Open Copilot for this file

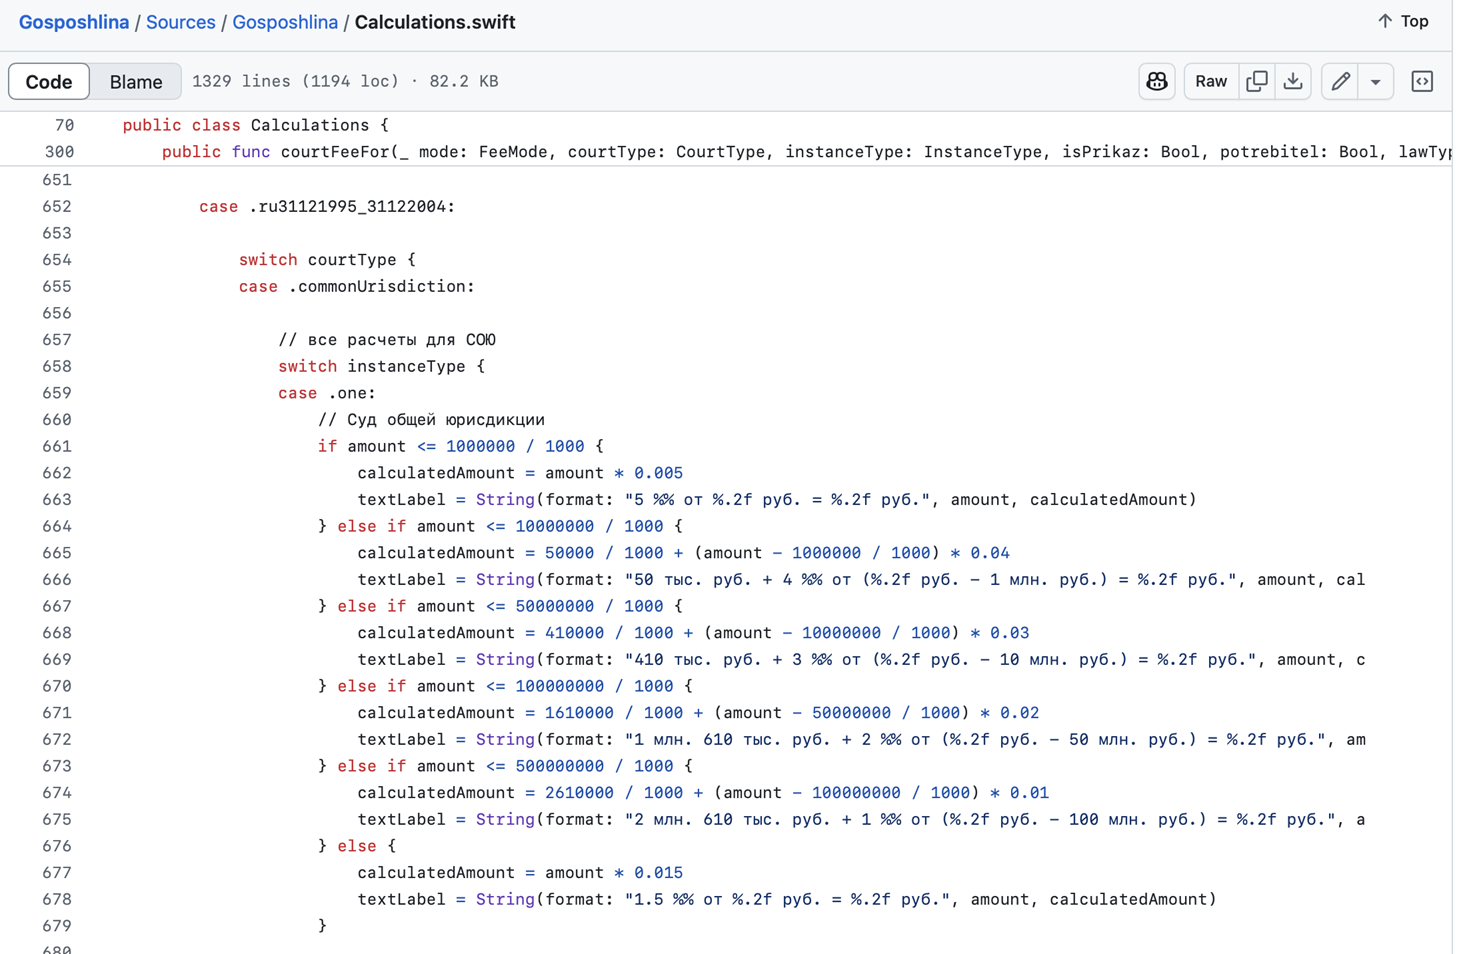click(1157, 81)
